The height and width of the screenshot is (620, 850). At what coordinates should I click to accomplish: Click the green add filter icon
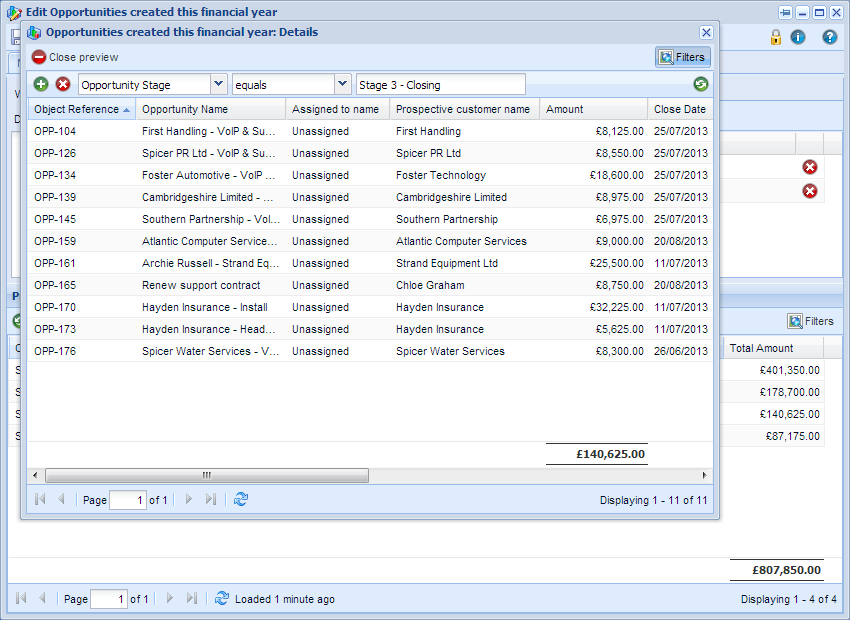tap(41, 84)
